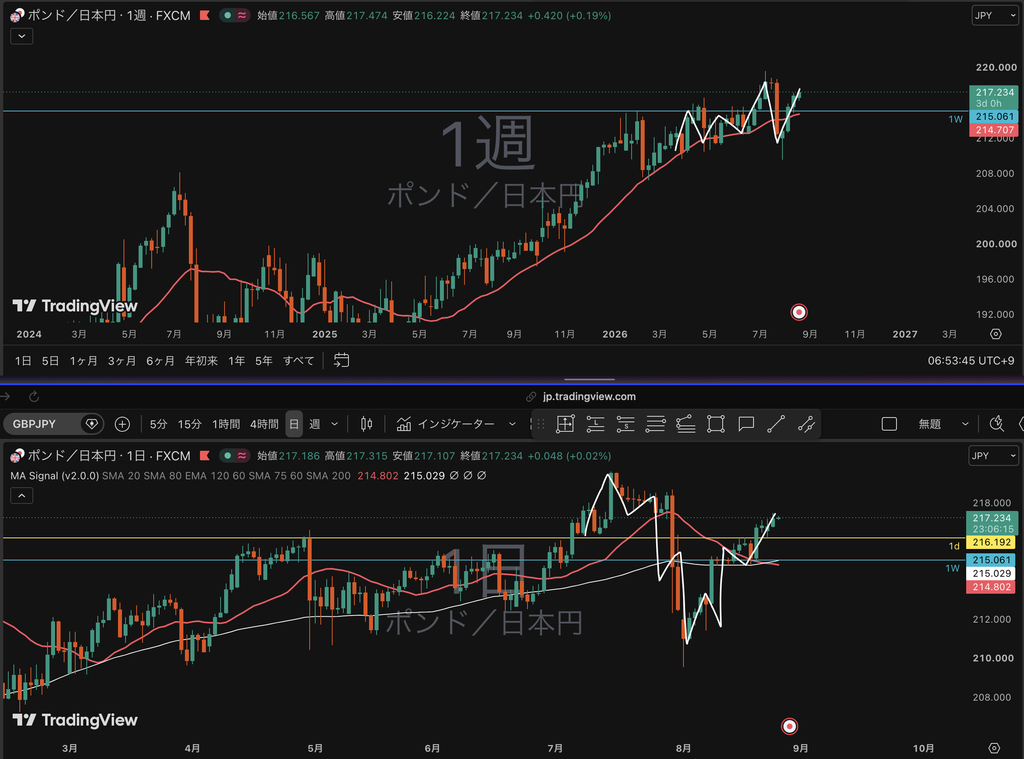Select the 1年 date range
The image size is (1024, 759).
236,361
